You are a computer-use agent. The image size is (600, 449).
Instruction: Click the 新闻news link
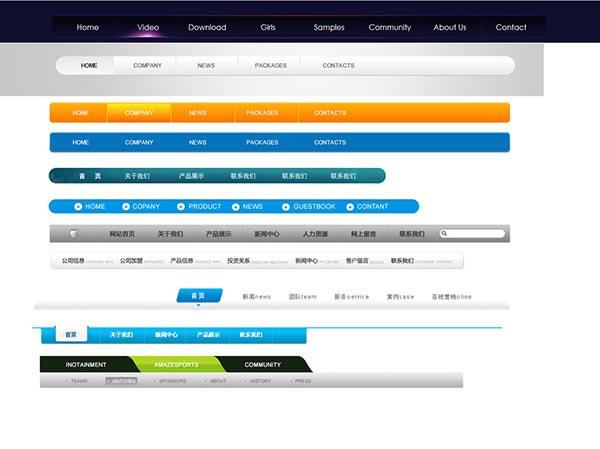tap(256, 297)
